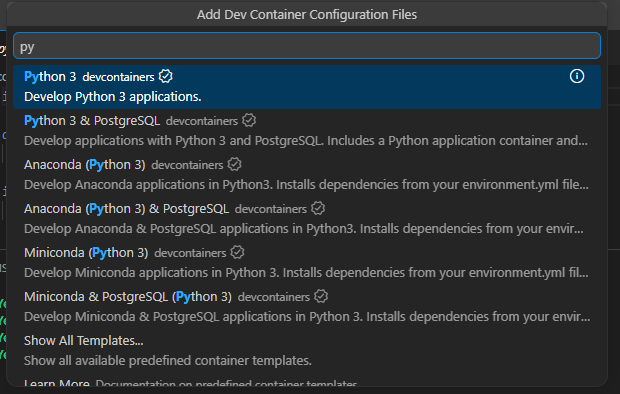
Task: Click 'Show all available predefined container templates.' text
Action: [x=168, y=361]
